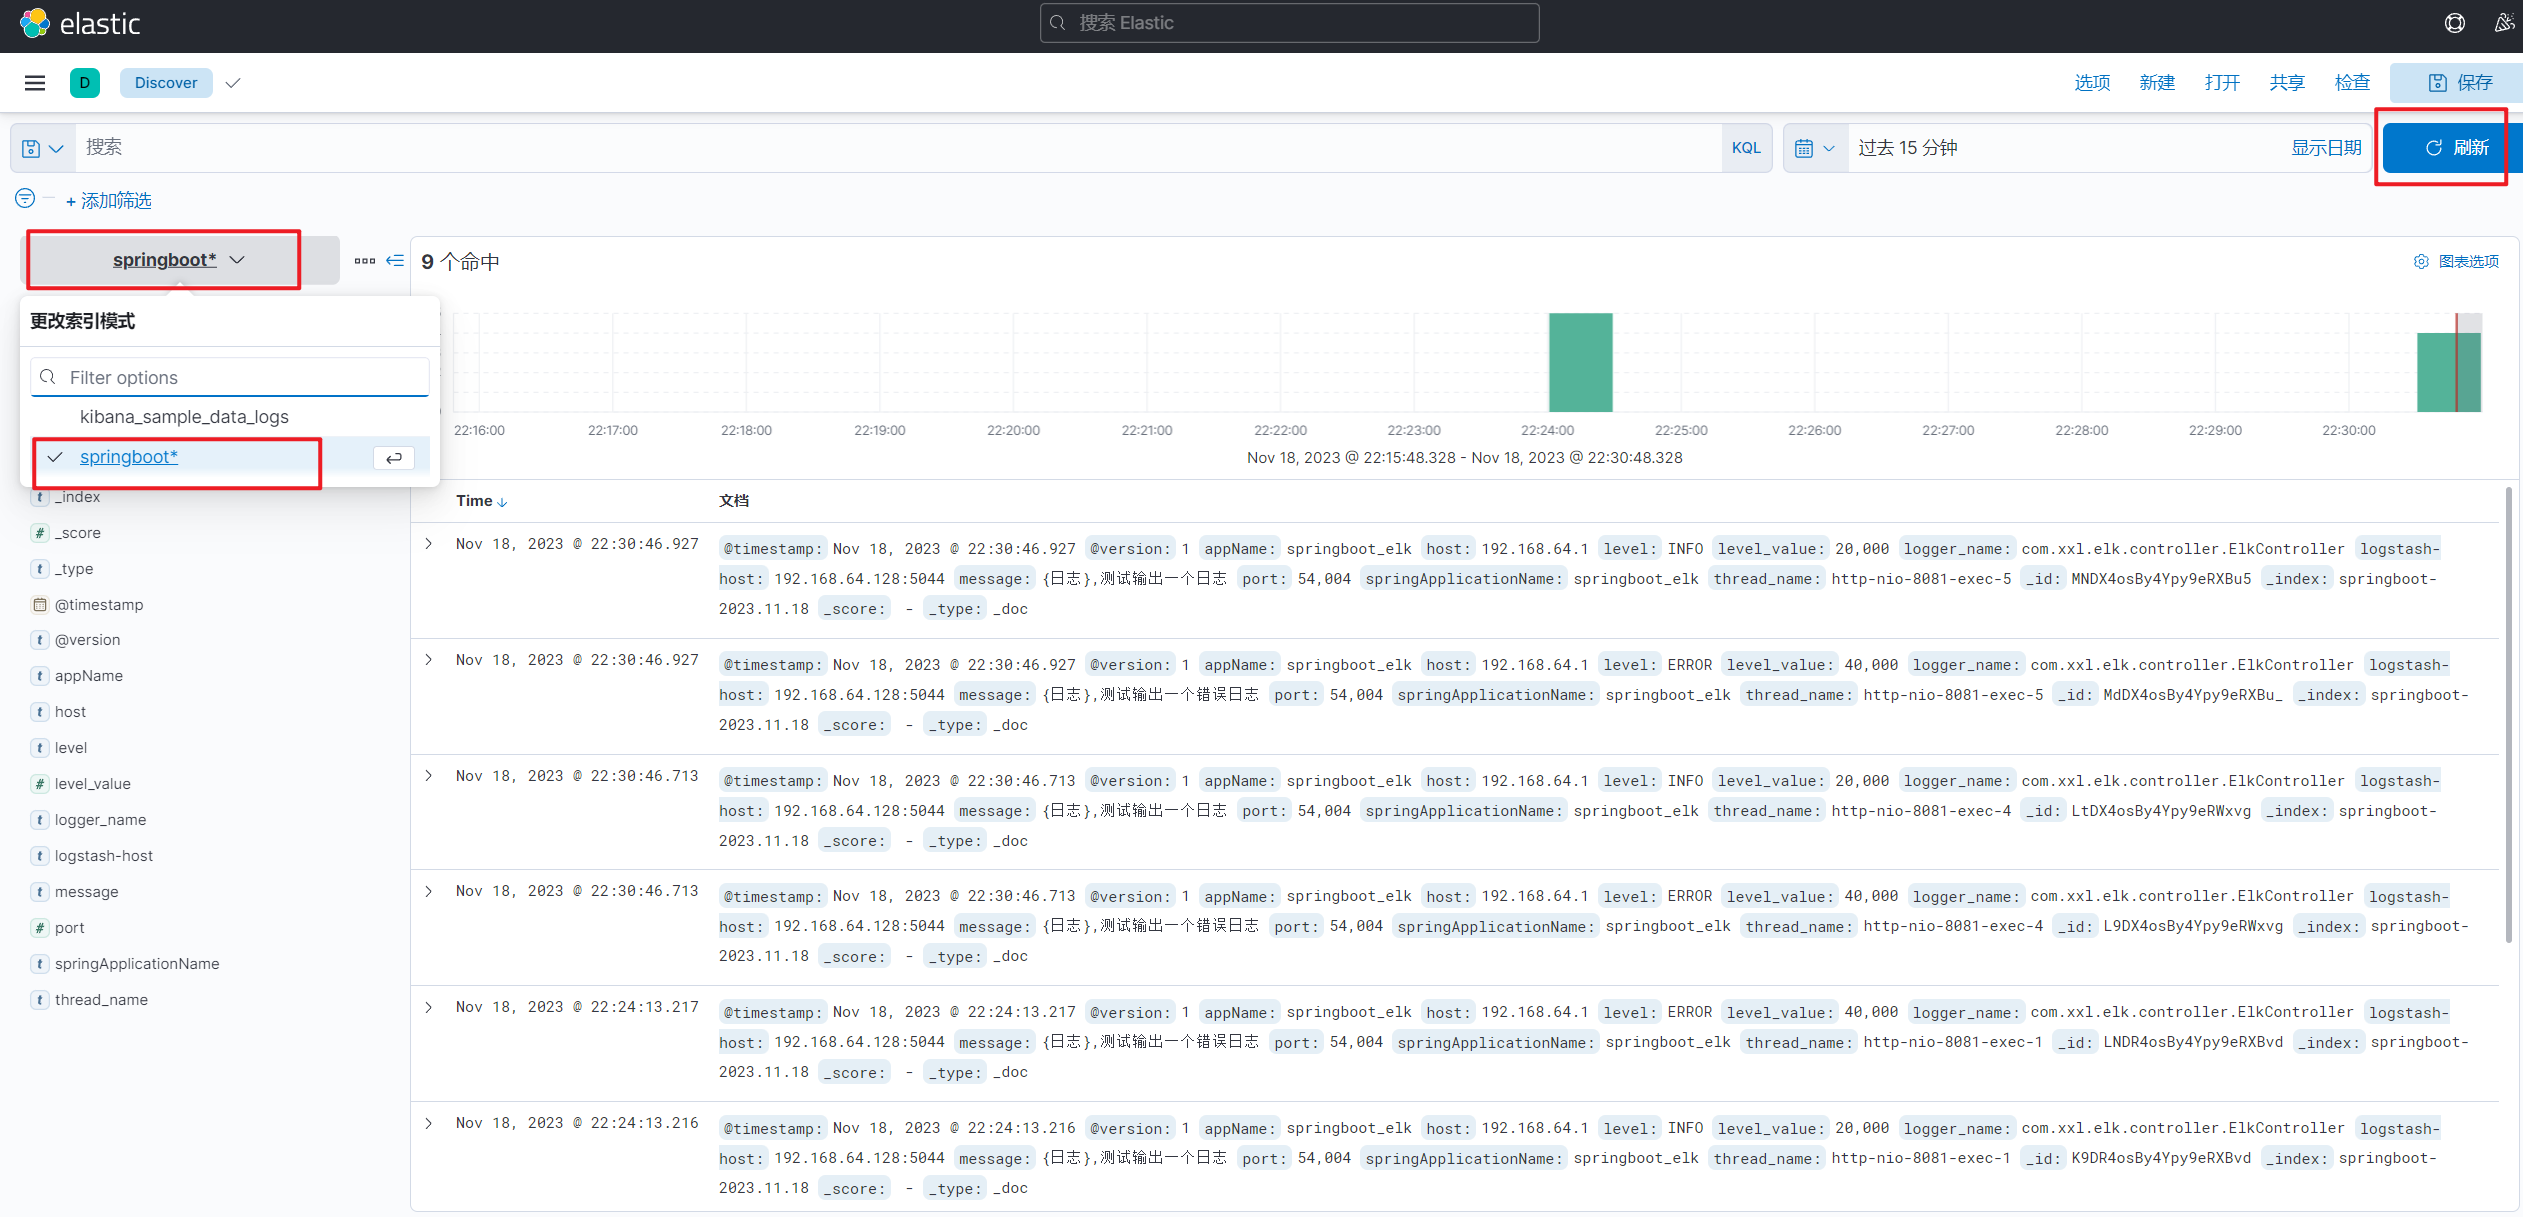This screenshot has height=1217, width=2523.
Task: Click the level_value number field icon
Action: click(40, 784)
